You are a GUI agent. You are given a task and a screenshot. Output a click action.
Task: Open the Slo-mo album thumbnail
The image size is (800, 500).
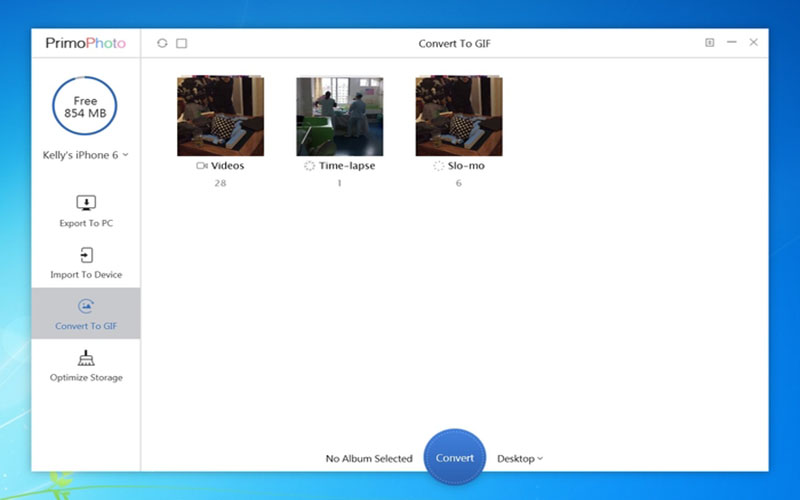point(459,116)
